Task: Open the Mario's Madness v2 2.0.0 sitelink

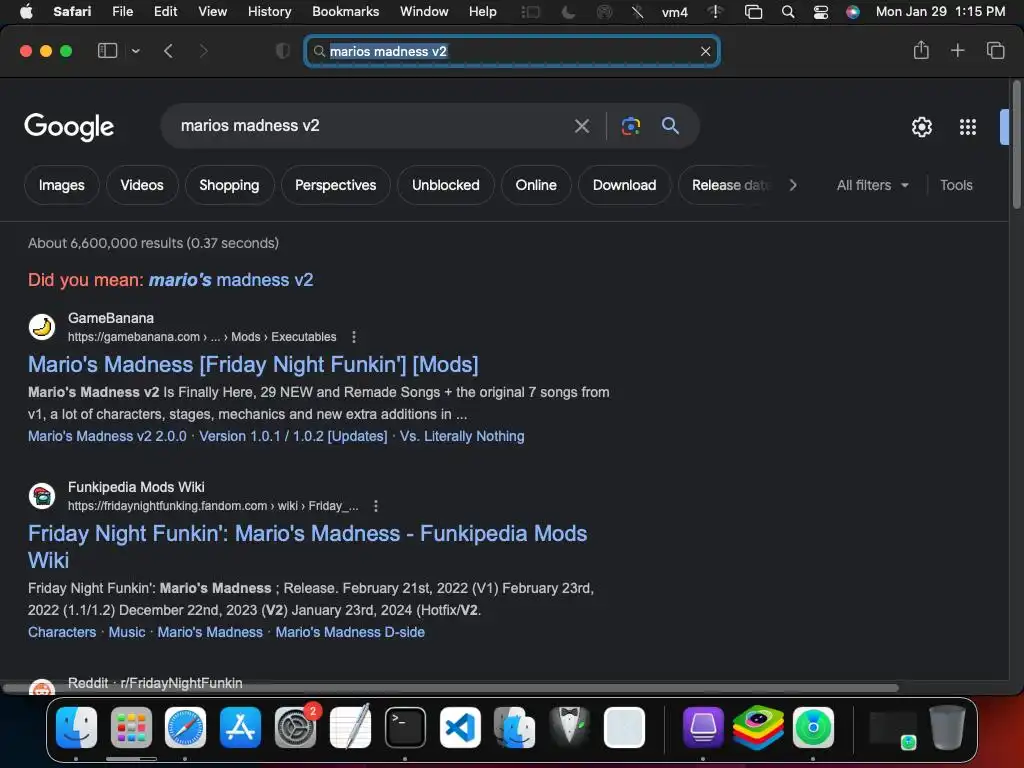Action: (x=107, y=436)
